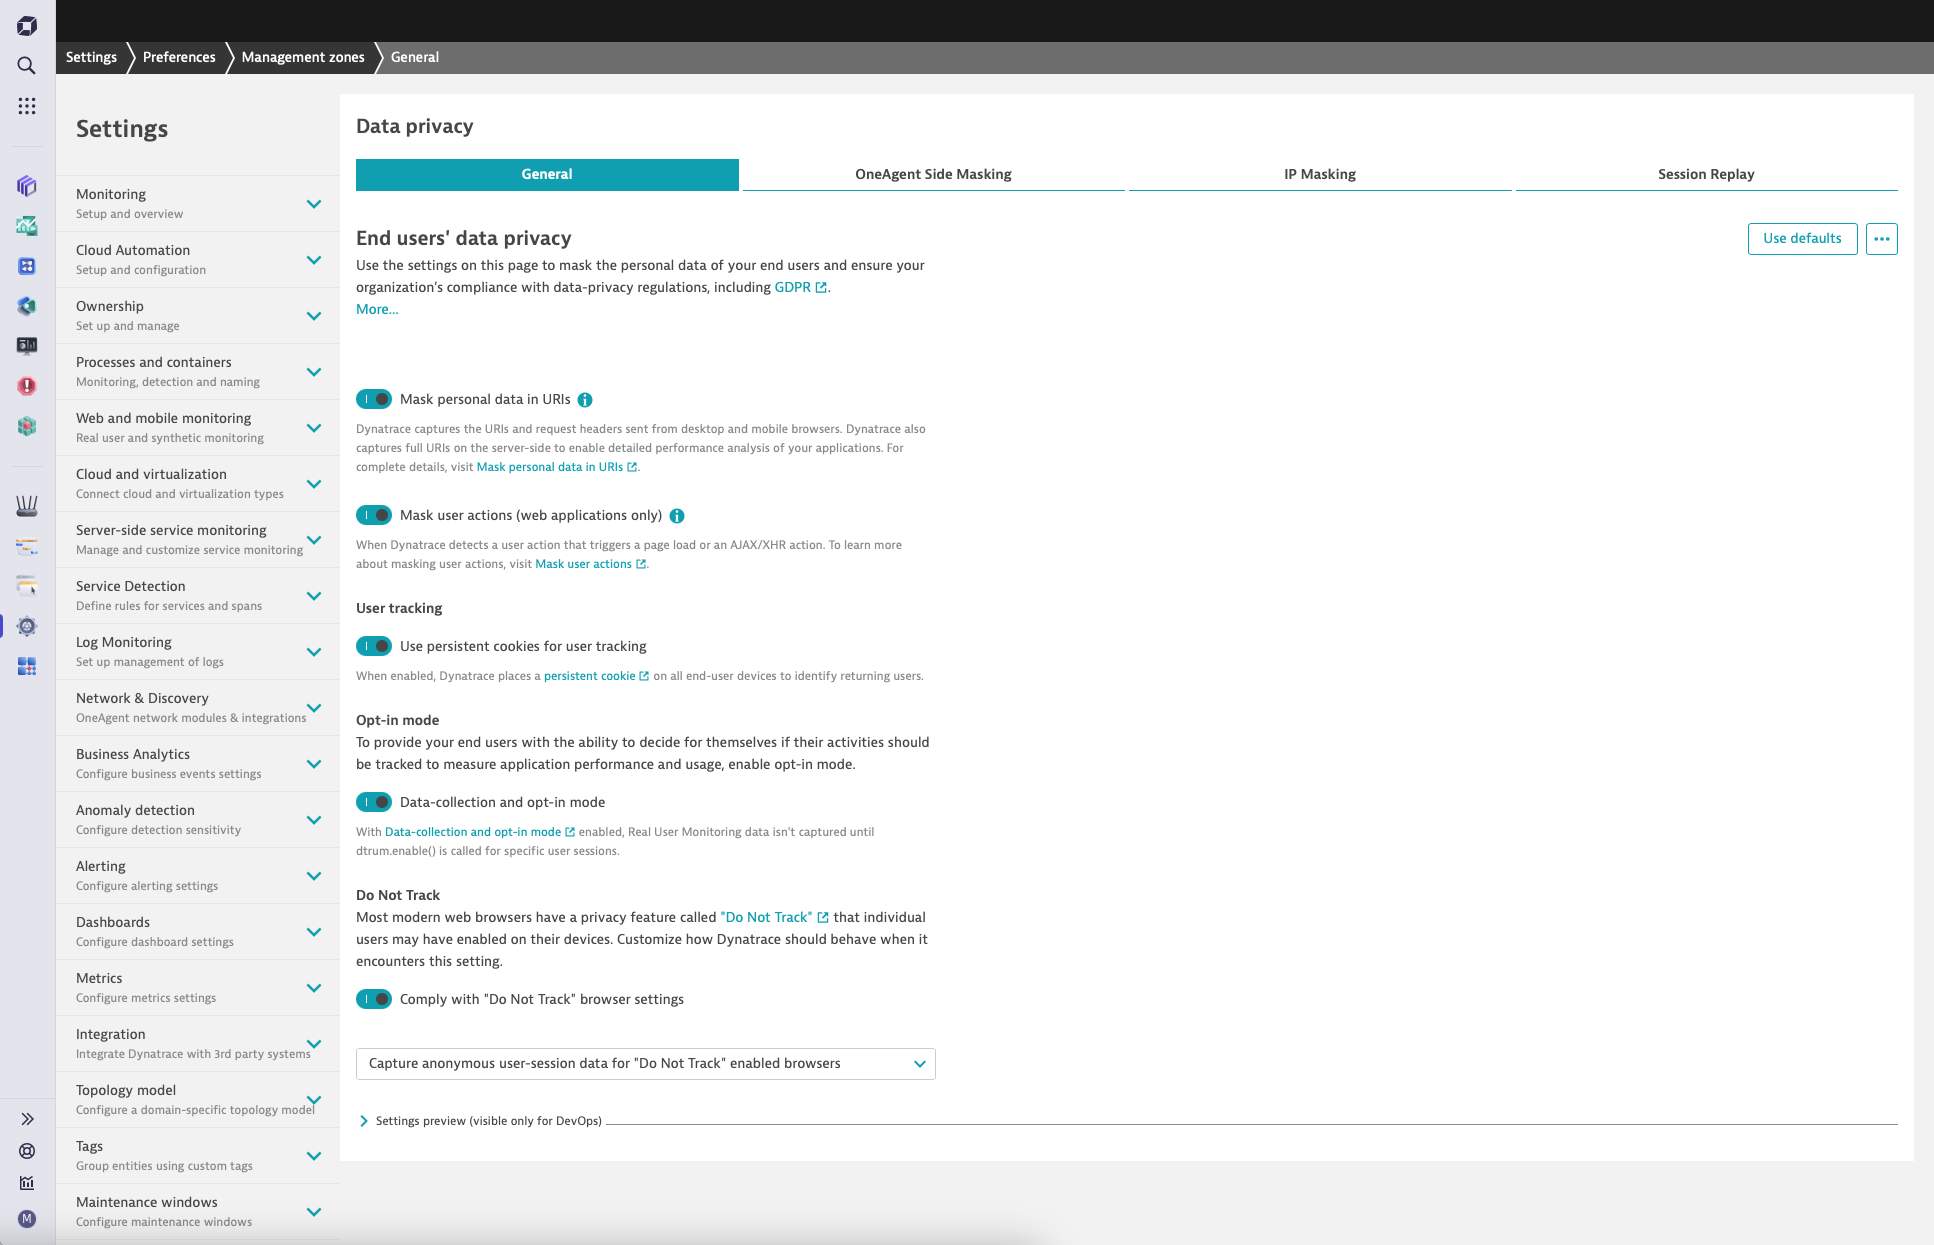Turn off persistent cookies for user tracking
The image size is (1934, 1245).
tap(373, 646)
